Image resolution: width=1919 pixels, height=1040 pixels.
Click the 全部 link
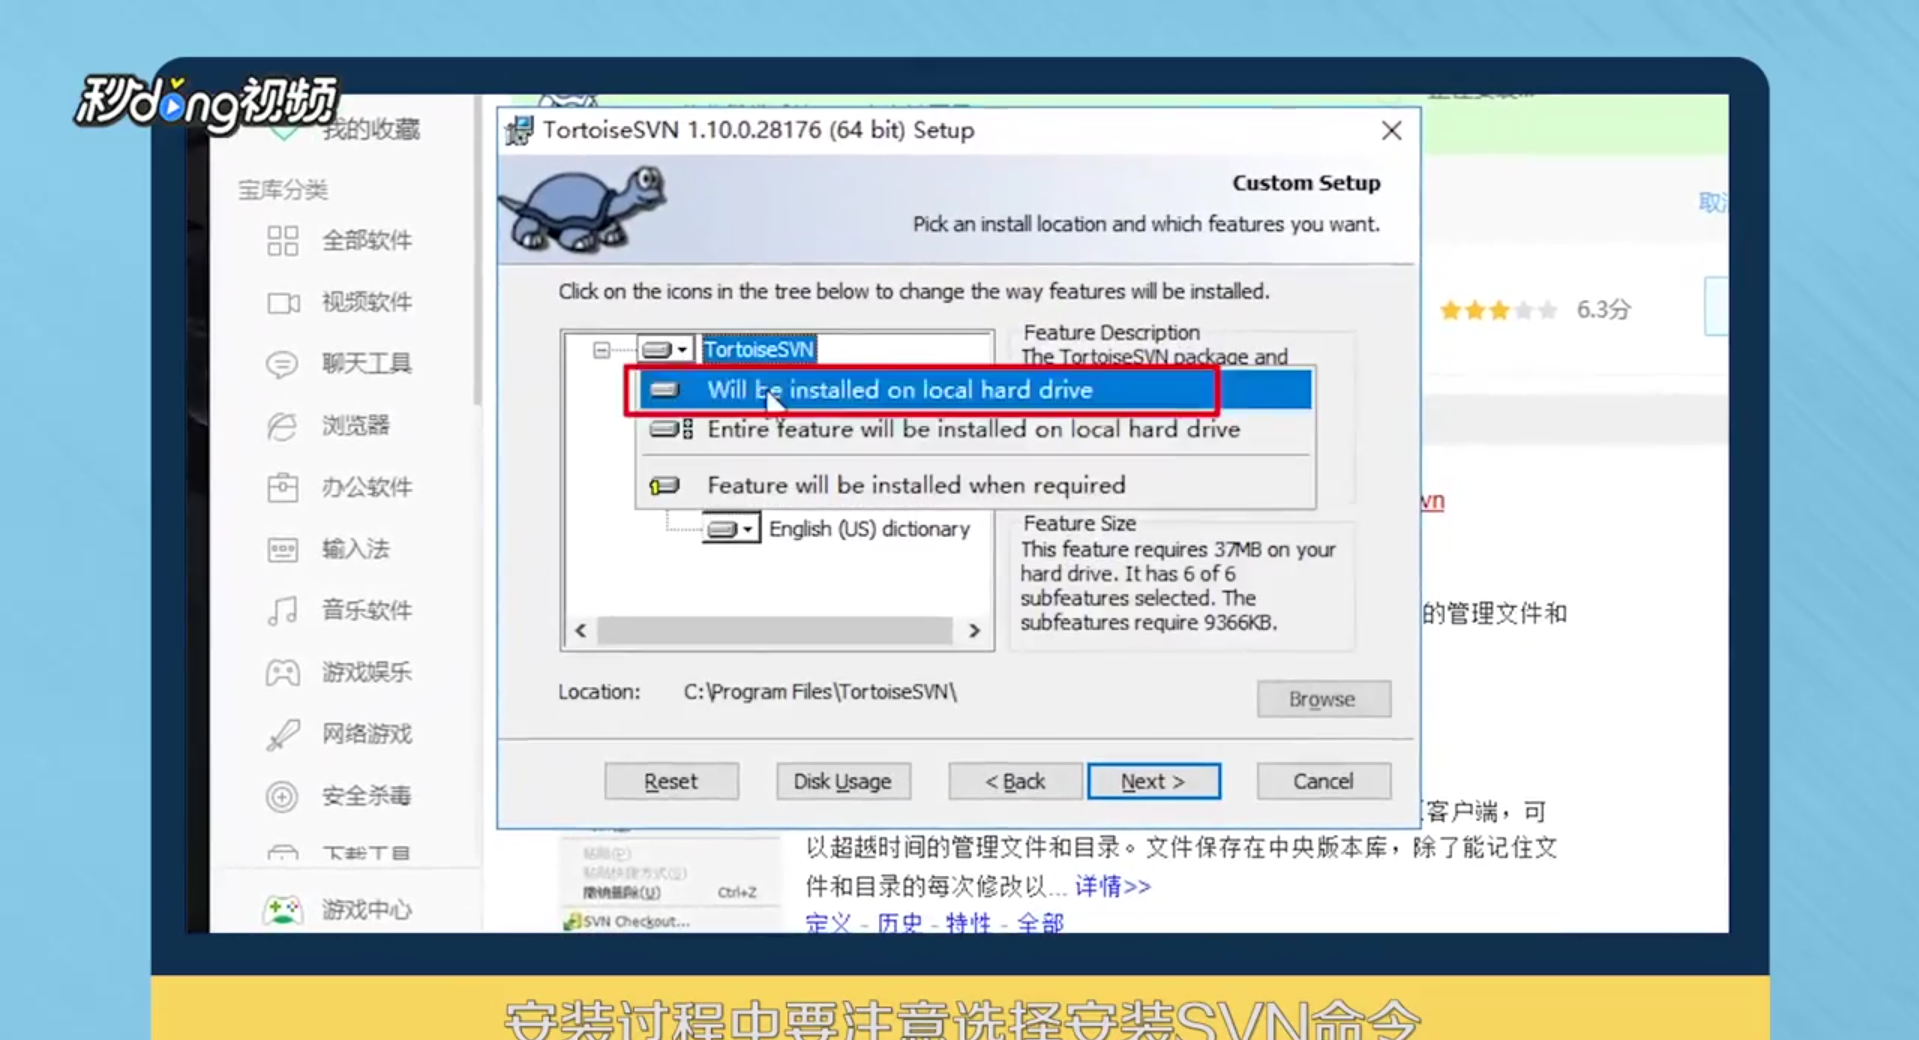(x=1040, y=923)
